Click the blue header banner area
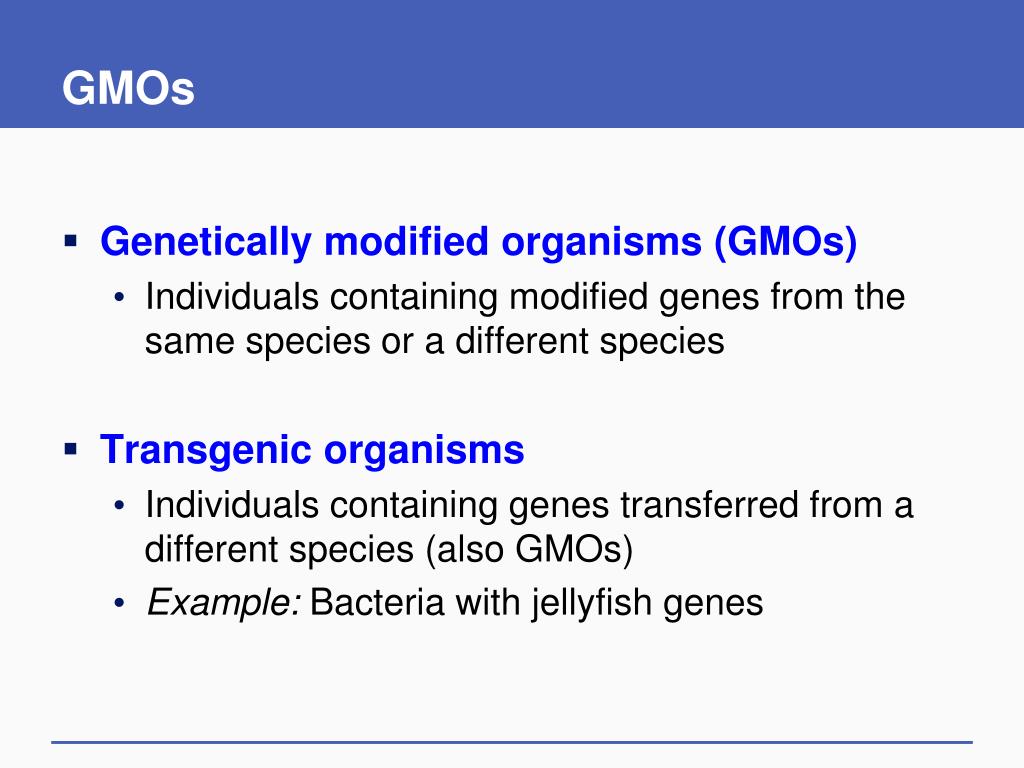The width and height of the screenshot is (1024, 768). coord(512,64)
